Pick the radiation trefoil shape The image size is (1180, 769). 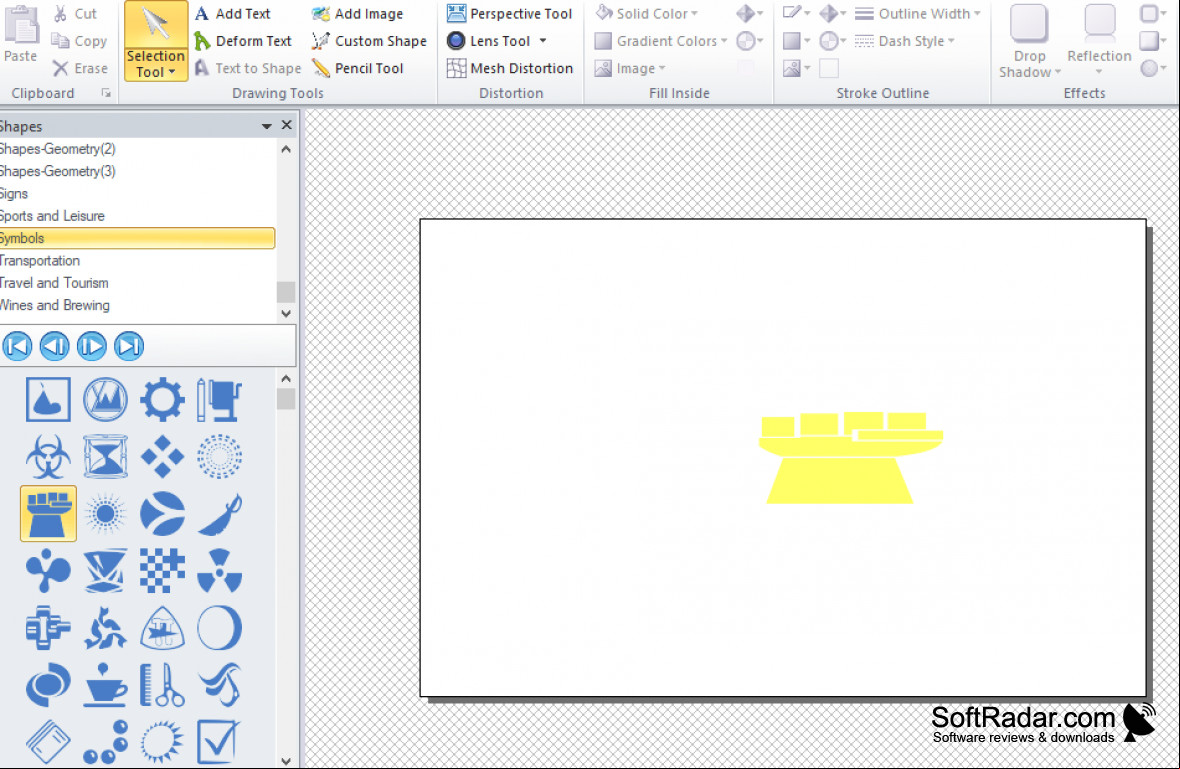pyautogui.click(x=219, y=571)
